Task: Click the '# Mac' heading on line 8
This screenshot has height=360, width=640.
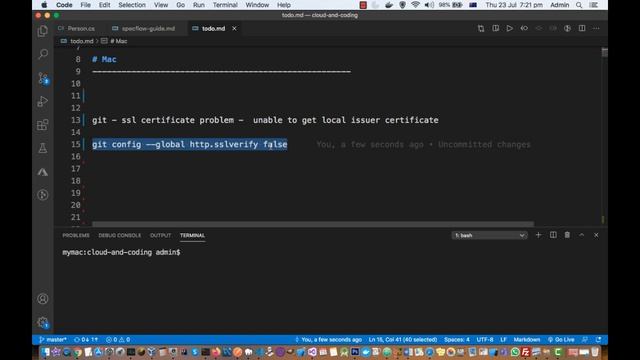Action: 104,59
